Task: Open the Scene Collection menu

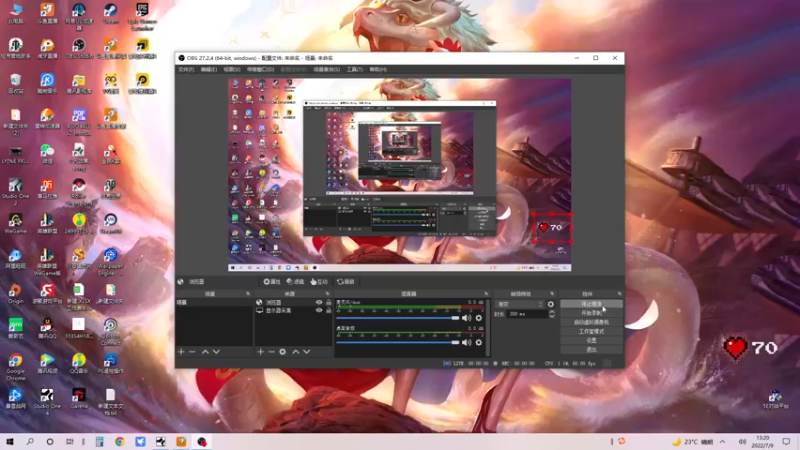Action: (327, 69)
